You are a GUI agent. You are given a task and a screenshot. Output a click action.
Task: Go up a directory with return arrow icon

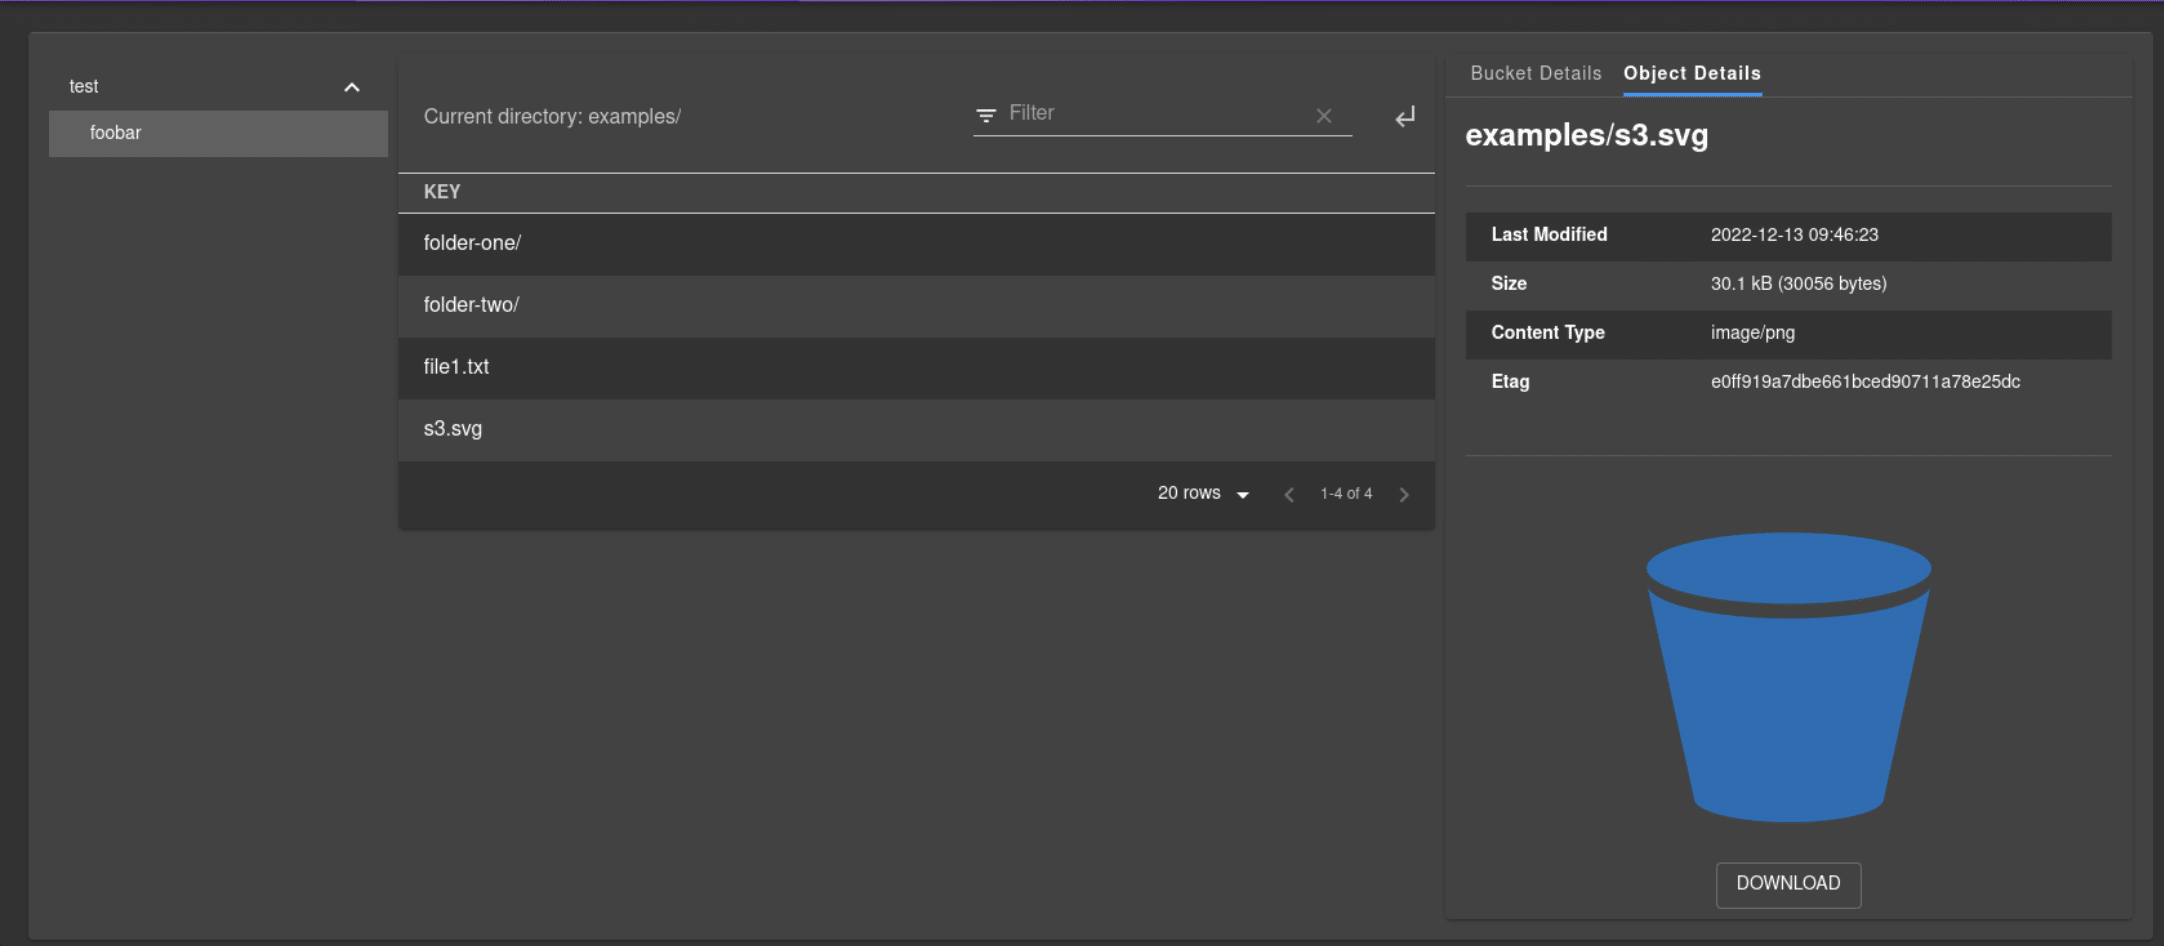pyautogui.click(x=1405, y=117)
